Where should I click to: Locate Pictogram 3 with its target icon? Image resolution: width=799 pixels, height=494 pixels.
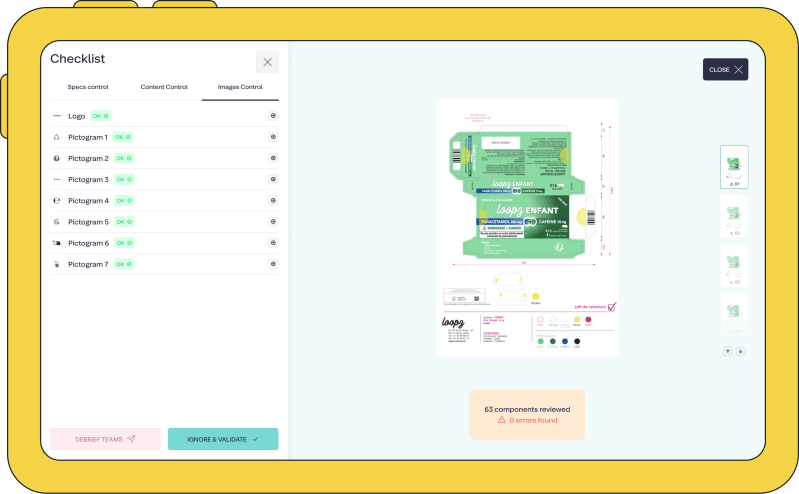pos(273,179)
